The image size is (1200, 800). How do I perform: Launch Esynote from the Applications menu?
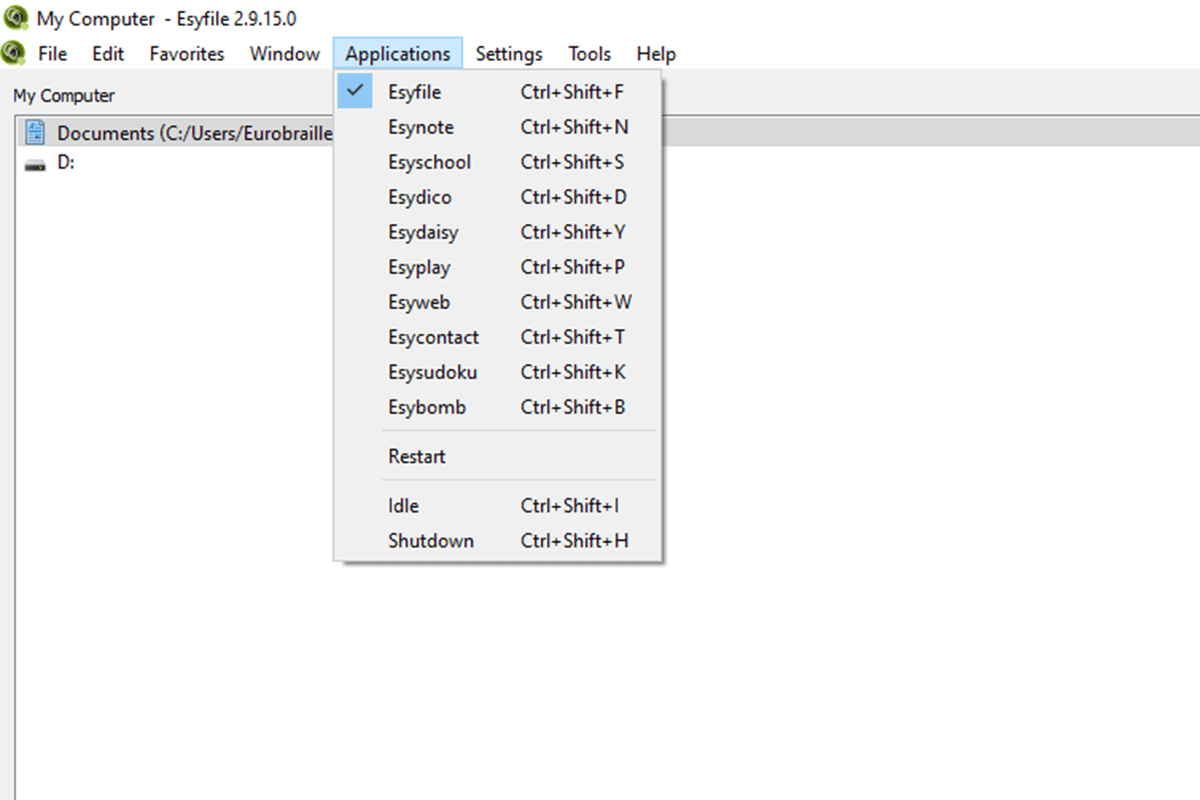[421, 127]
